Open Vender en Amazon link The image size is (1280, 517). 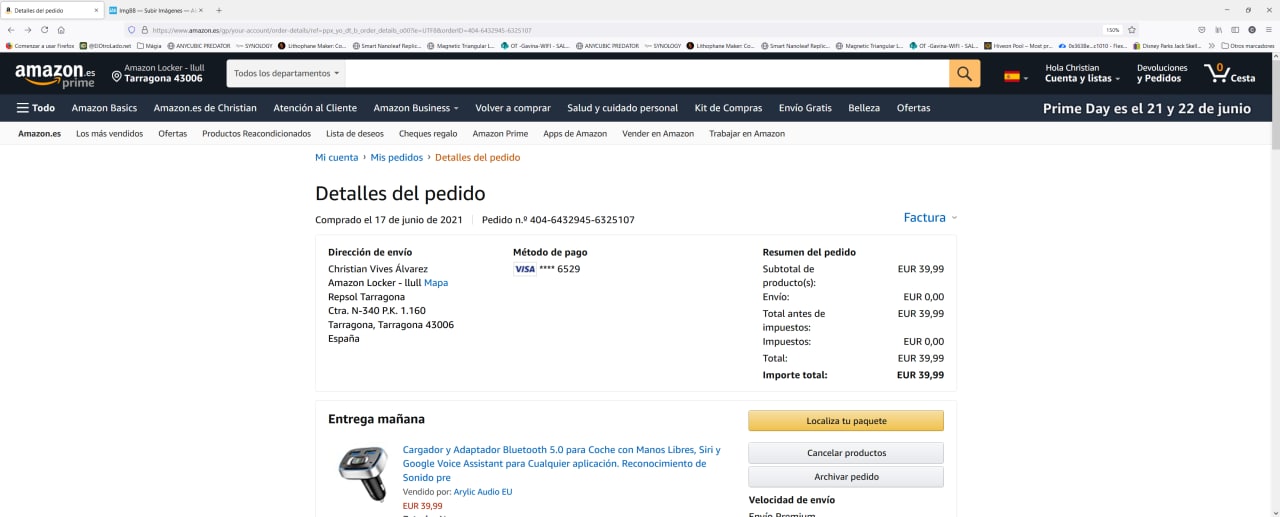point(658,134)
